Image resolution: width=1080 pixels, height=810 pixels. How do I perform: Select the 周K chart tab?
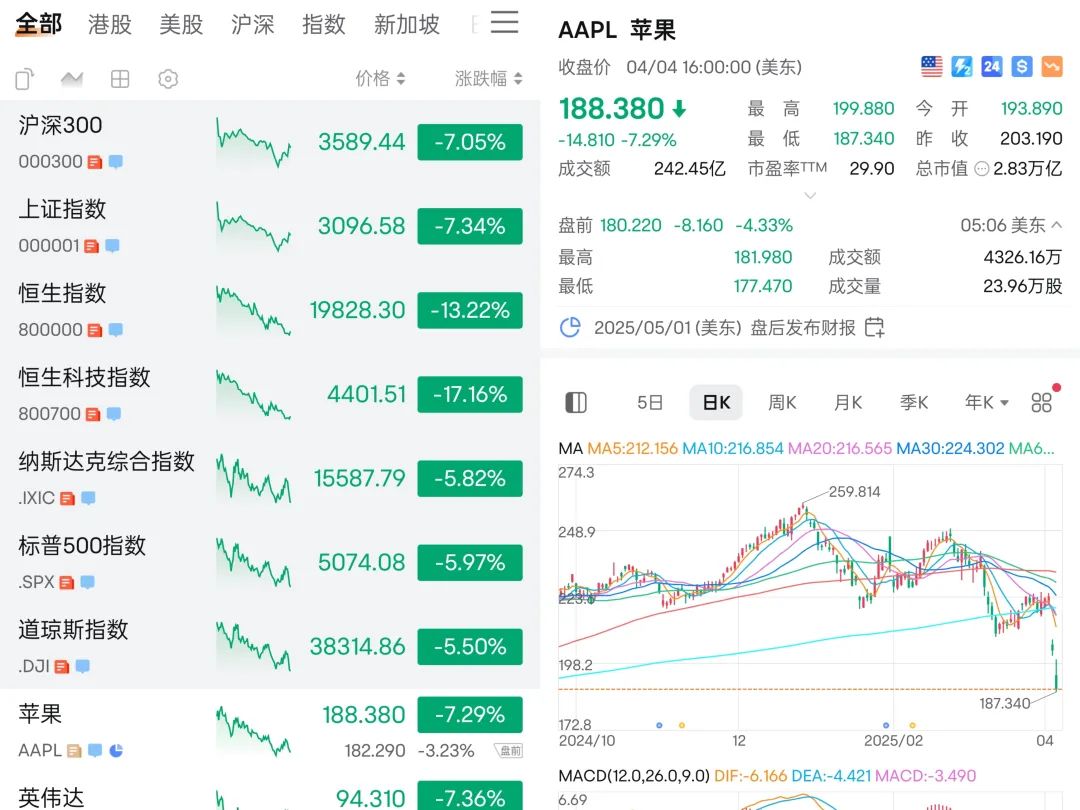(x=782, y=402)
